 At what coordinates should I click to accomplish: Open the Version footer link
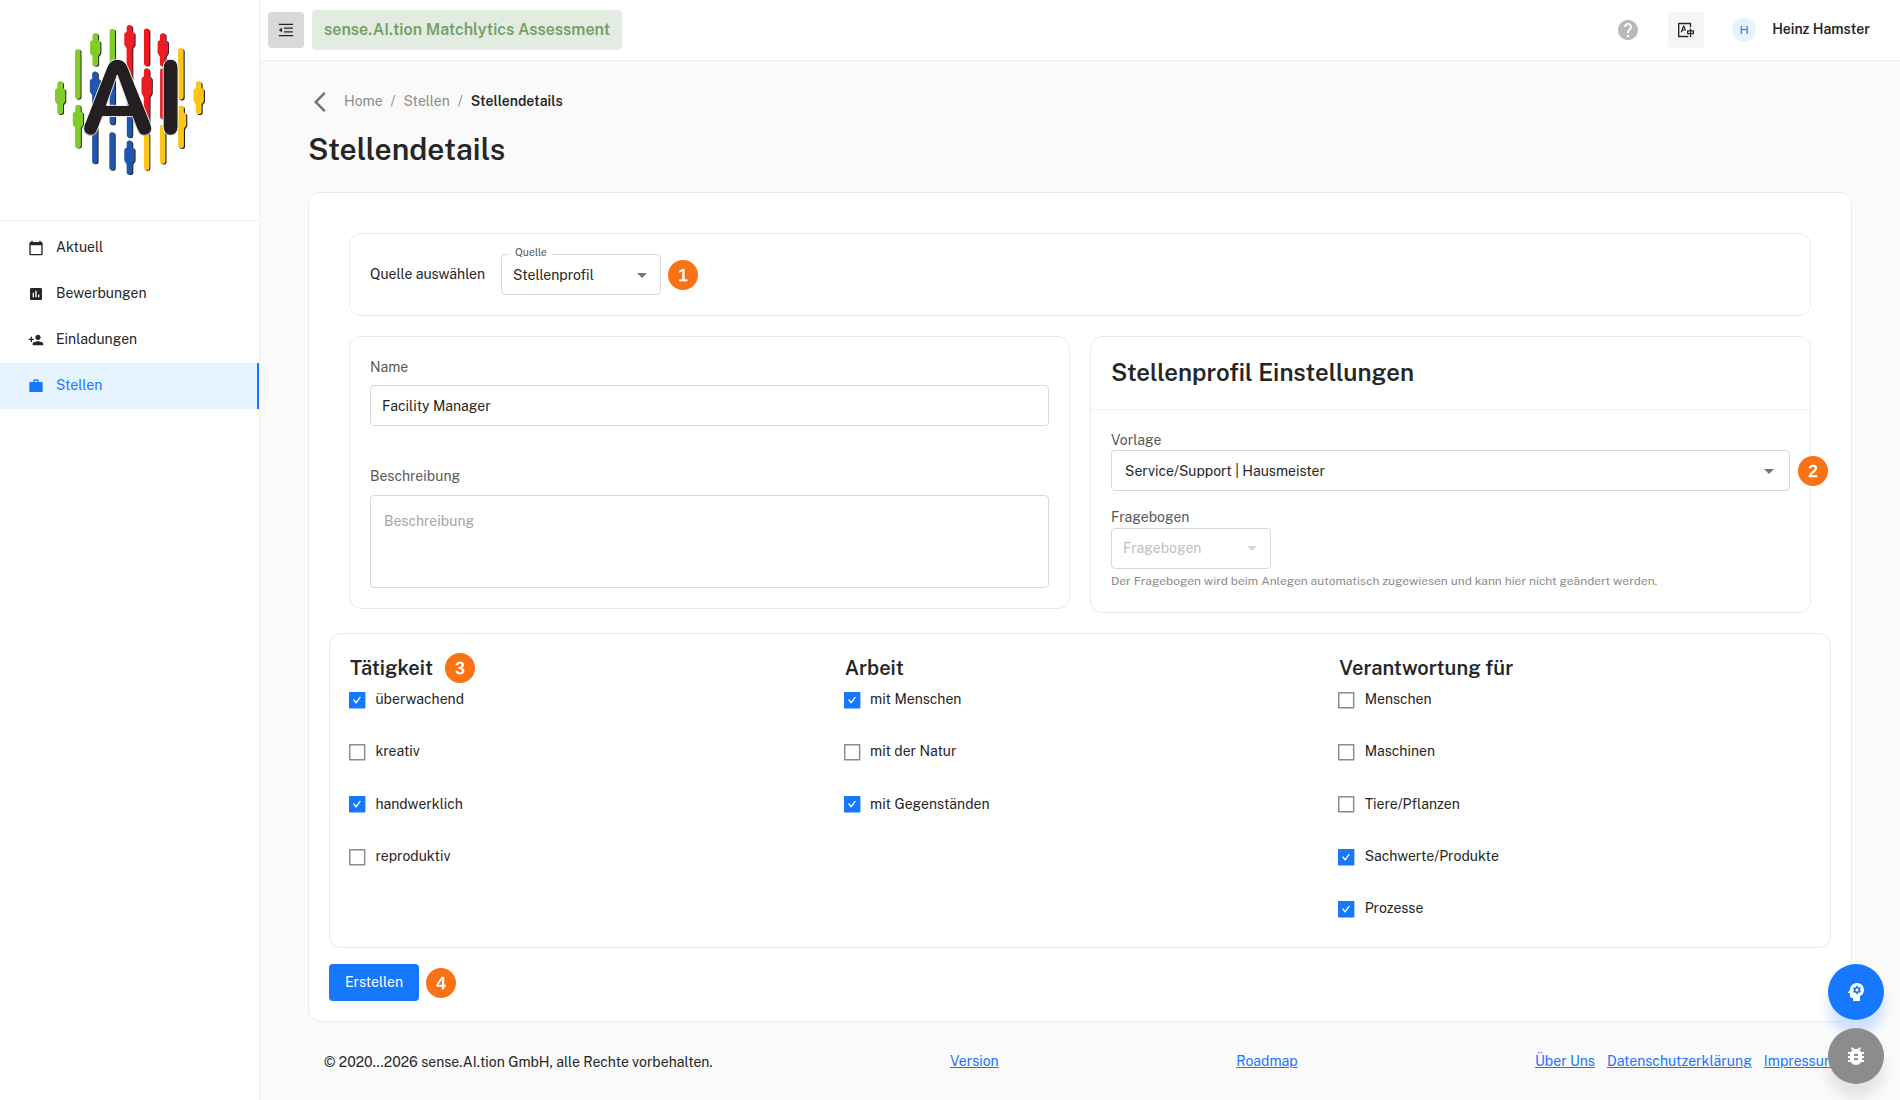(974, 1061)
